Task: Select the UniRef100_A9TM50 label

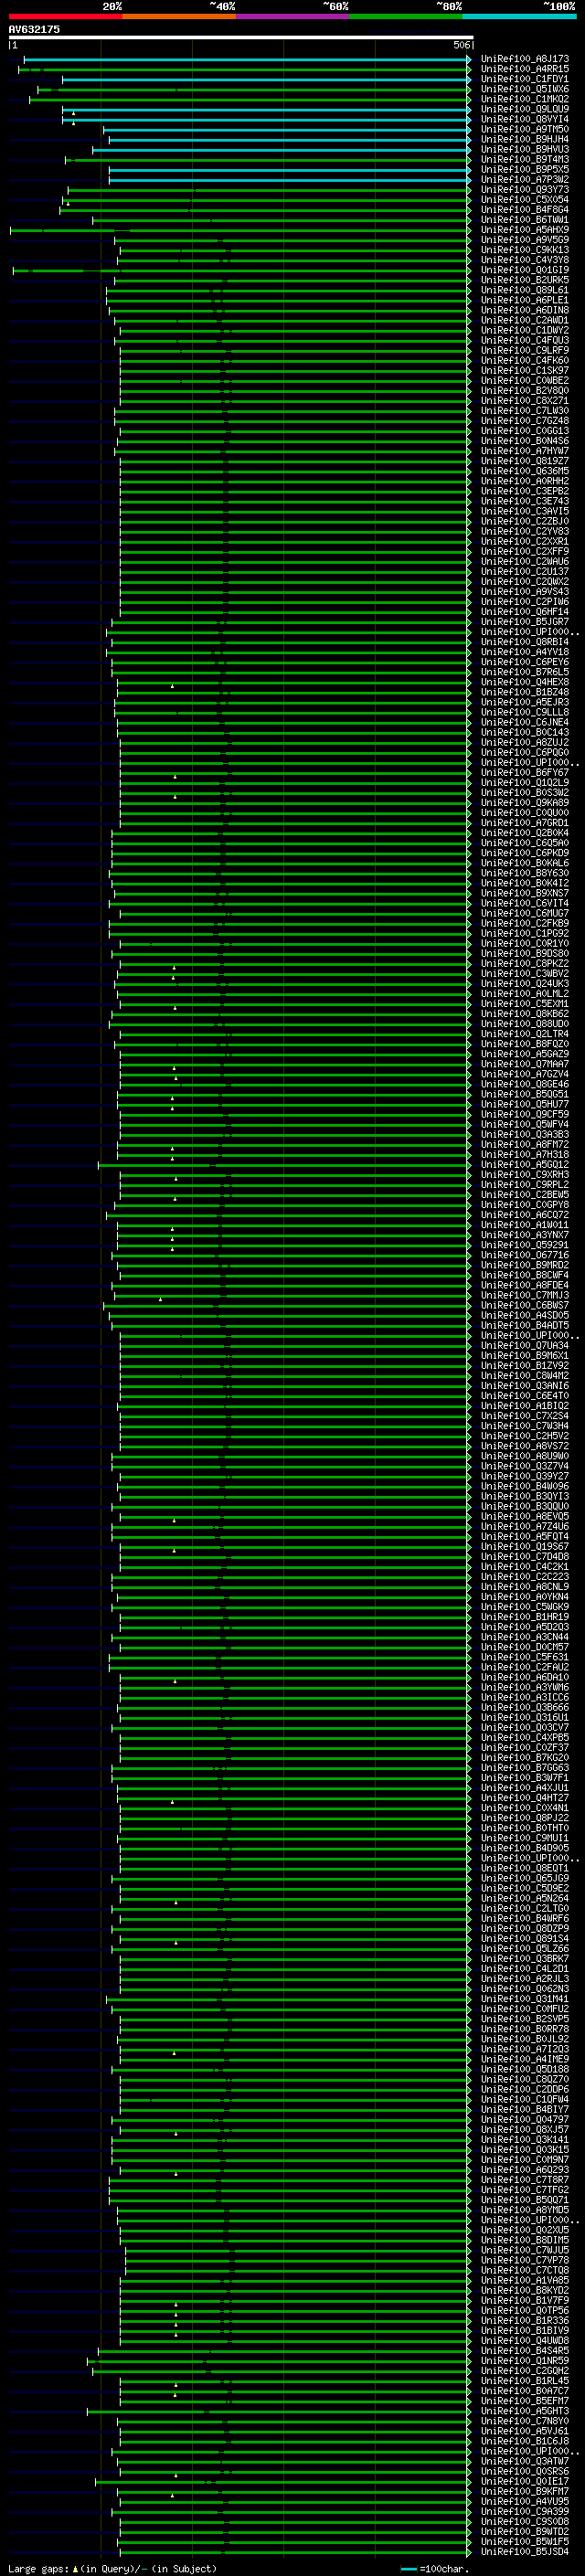Action: (524, 129)
